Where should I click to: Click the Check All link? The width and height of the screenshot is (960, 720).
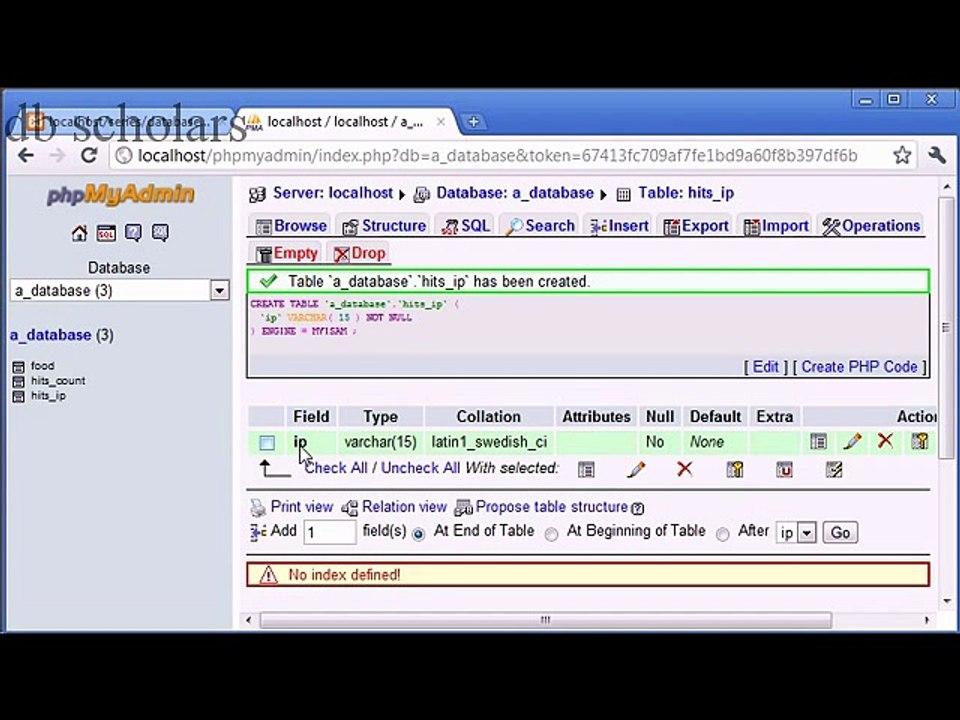(x=336, y=468)
